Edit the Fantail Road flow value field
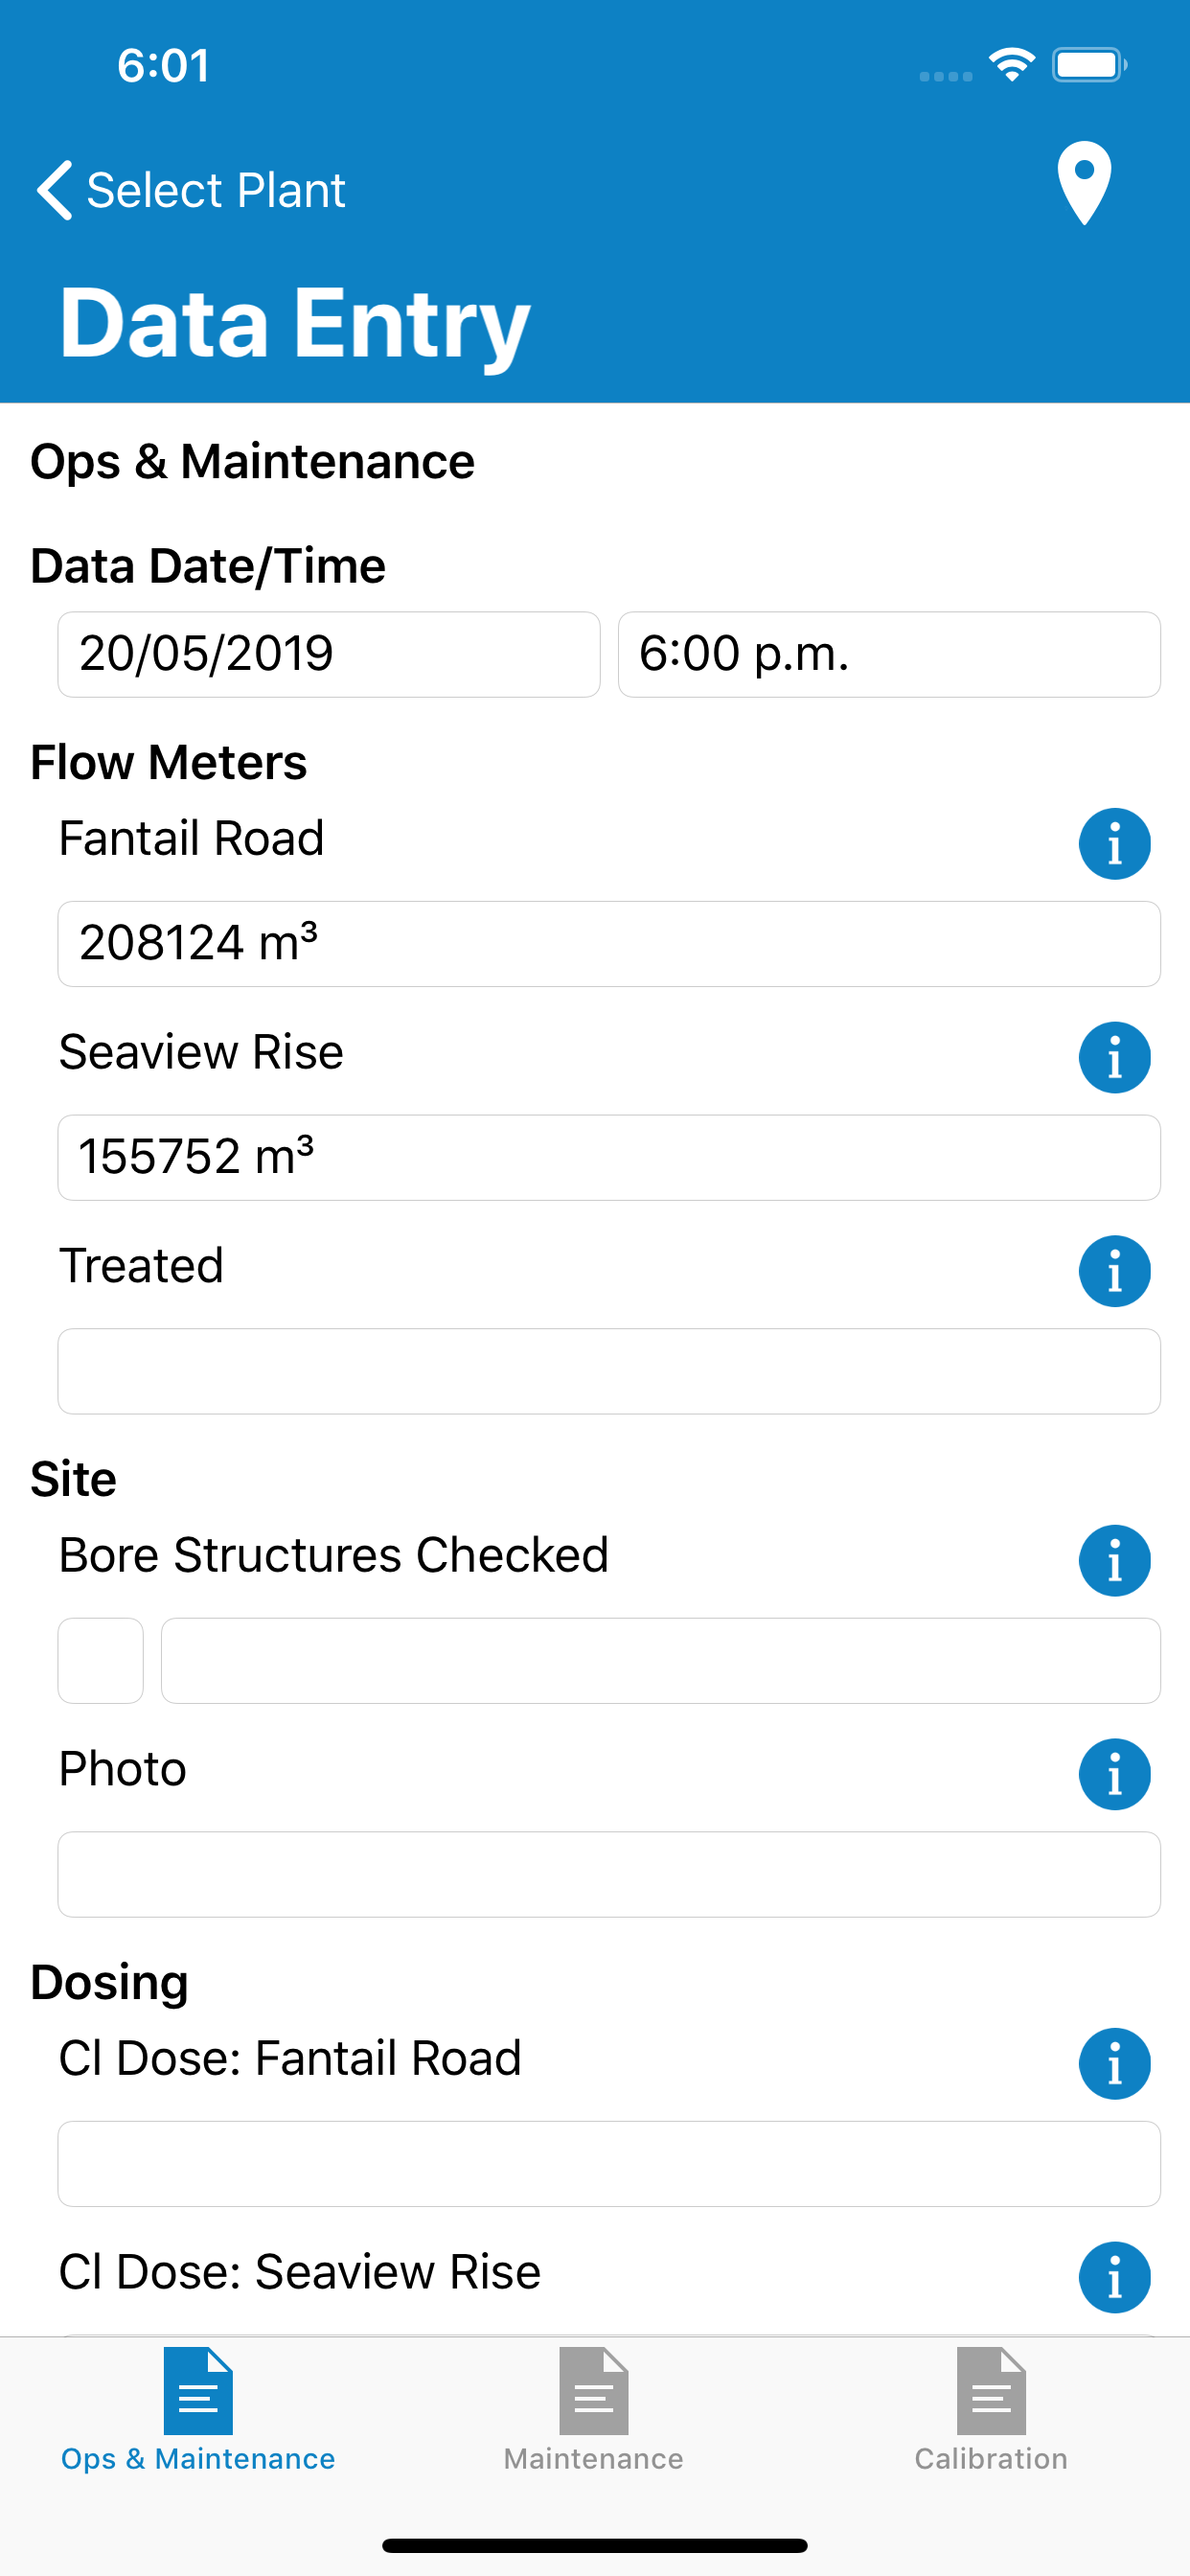The width and height of the screenshot is (1190, 2576). point(609,944)
